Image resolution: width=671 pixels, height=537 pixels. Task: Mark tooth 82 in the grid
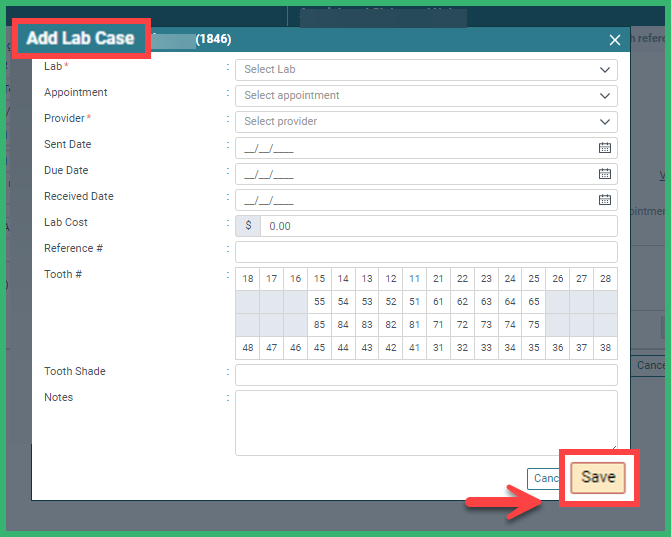coord(391,325)
